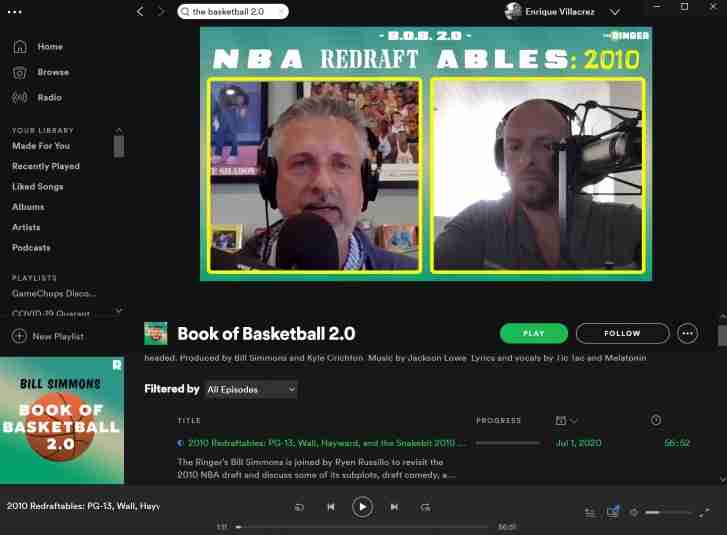The image size is (727, 535).
Task: Adjust the volume slider
Action: (670, 513)
